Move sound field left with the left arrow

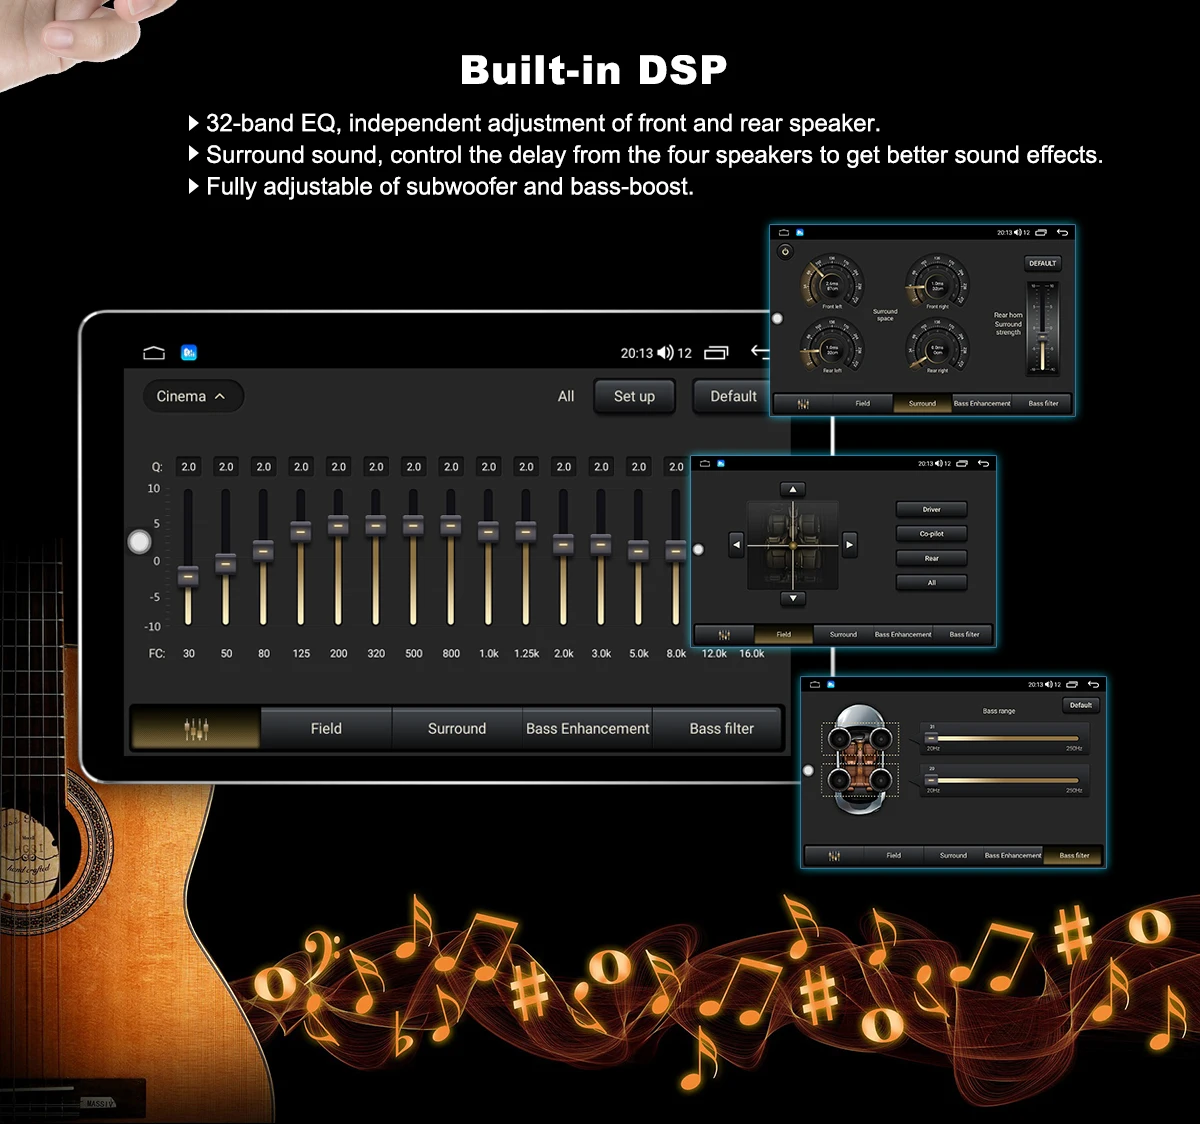coord(737,544)
